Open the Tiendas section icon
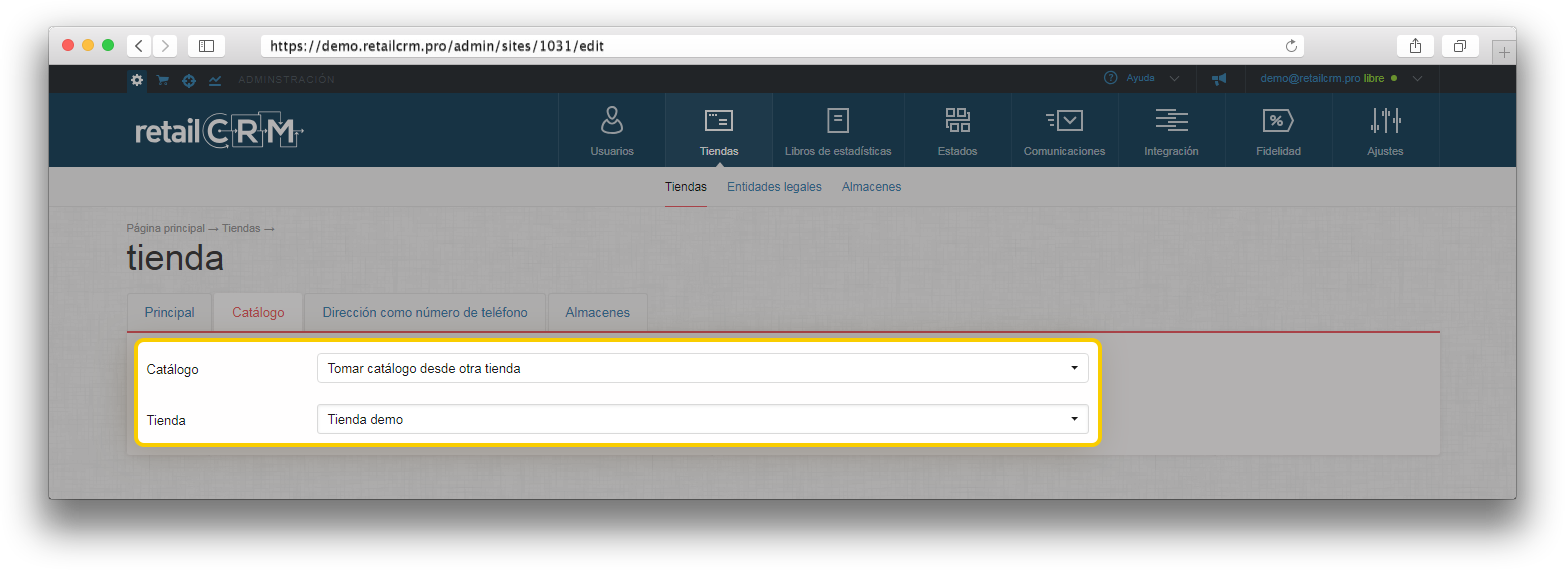The width and height of the screenshot is (1565, 570). click(x=719, y=121)
